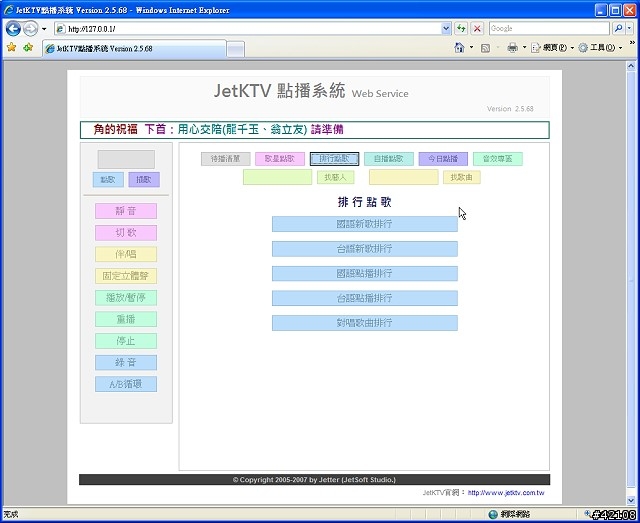Viewport: 640px width, 523px height.
Task: Click page scrollbar down arrow
Action: pos(631,501)
